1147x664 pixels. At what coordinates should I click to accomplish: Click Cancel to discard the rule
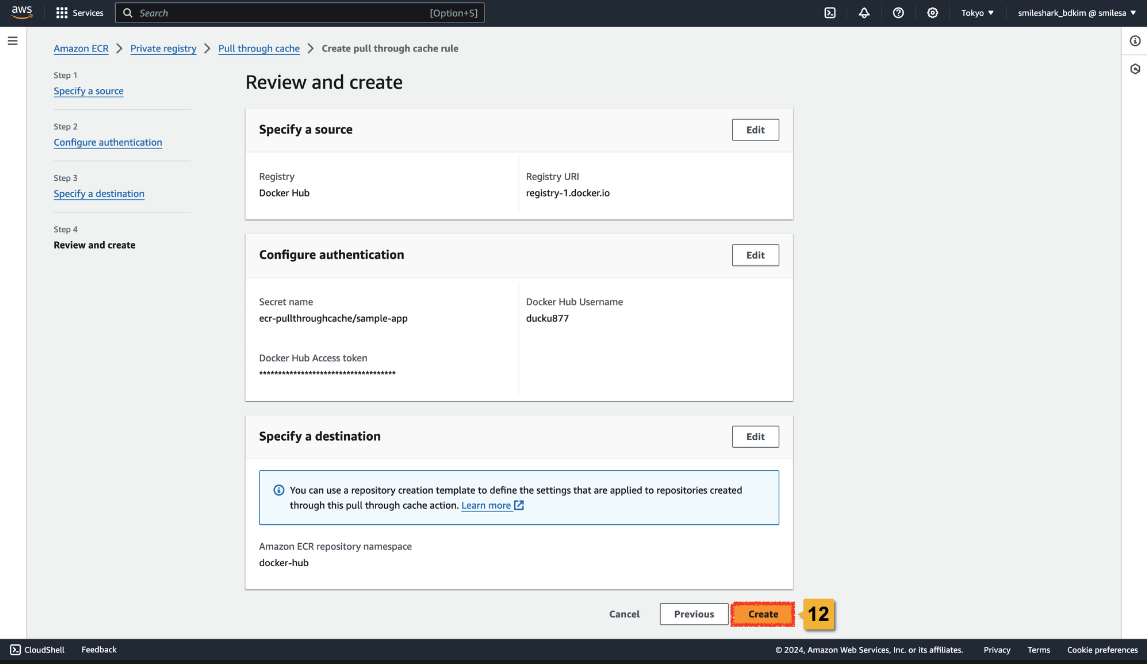pyautogui.click(x=624, y=614)
